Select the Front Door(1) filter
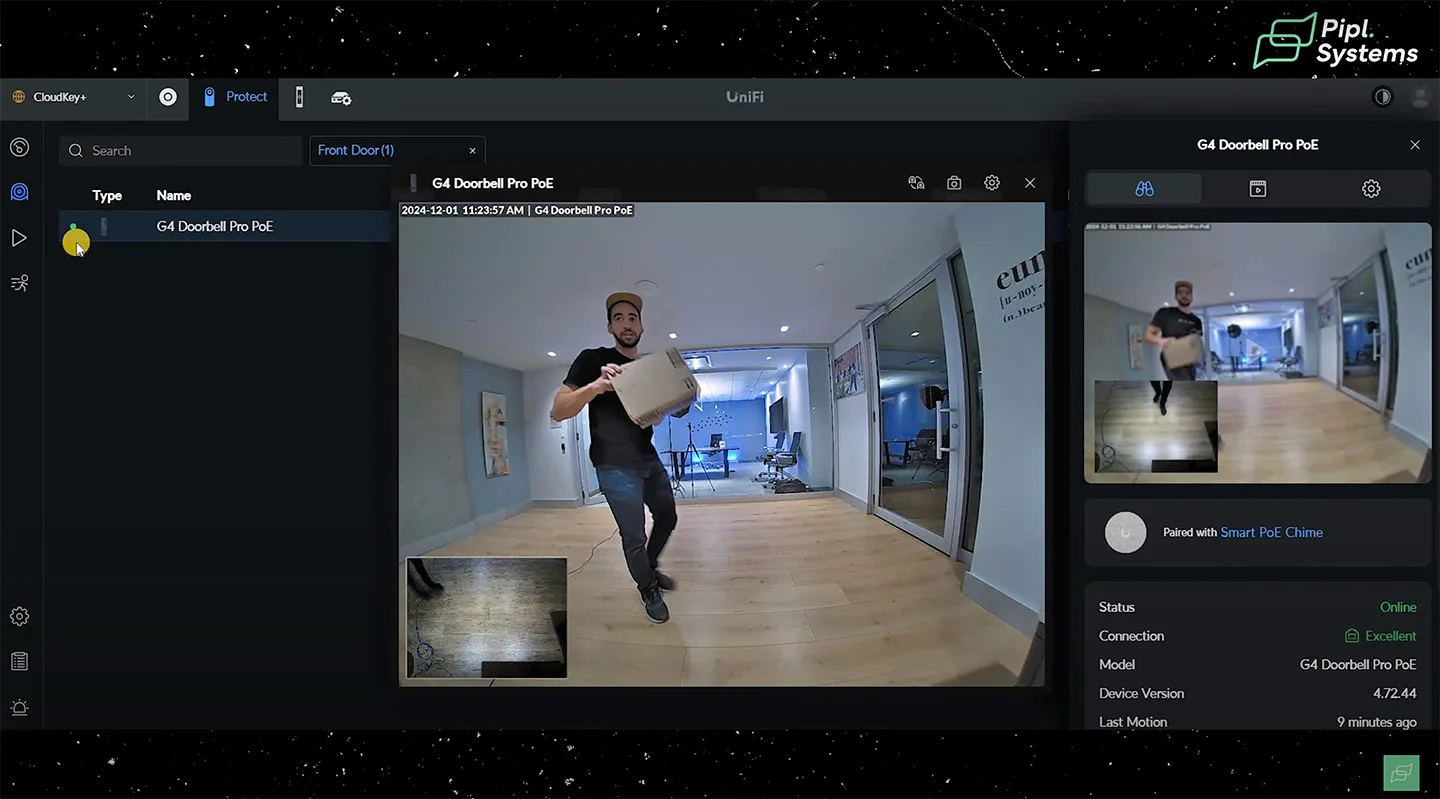The width and height of the screenshot is (1440, 799). point(356,150)
